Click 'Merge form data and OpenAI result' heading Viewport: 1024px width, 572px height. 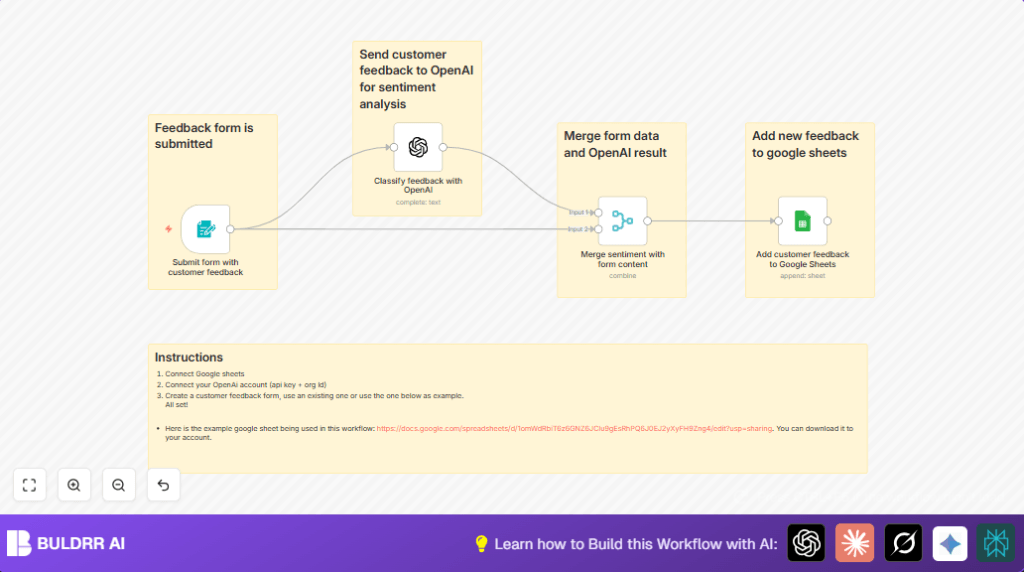click(615, 144)
